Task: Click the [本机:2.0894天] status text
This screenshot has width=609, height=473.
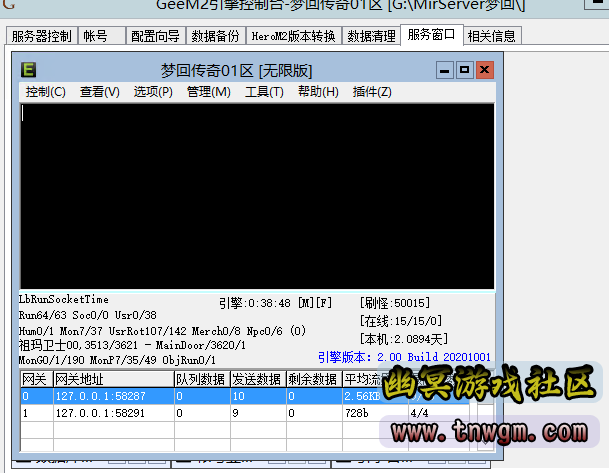Action: (404, 339)
